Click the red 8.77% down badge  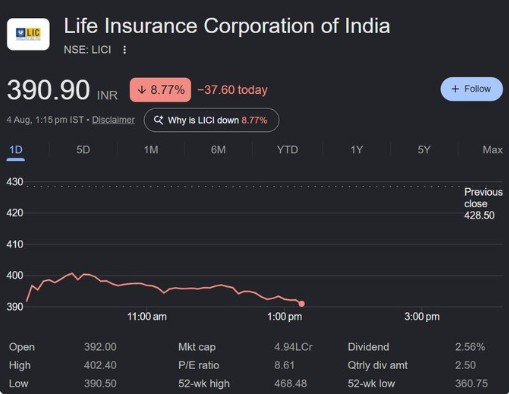click(x=160, y=90)
